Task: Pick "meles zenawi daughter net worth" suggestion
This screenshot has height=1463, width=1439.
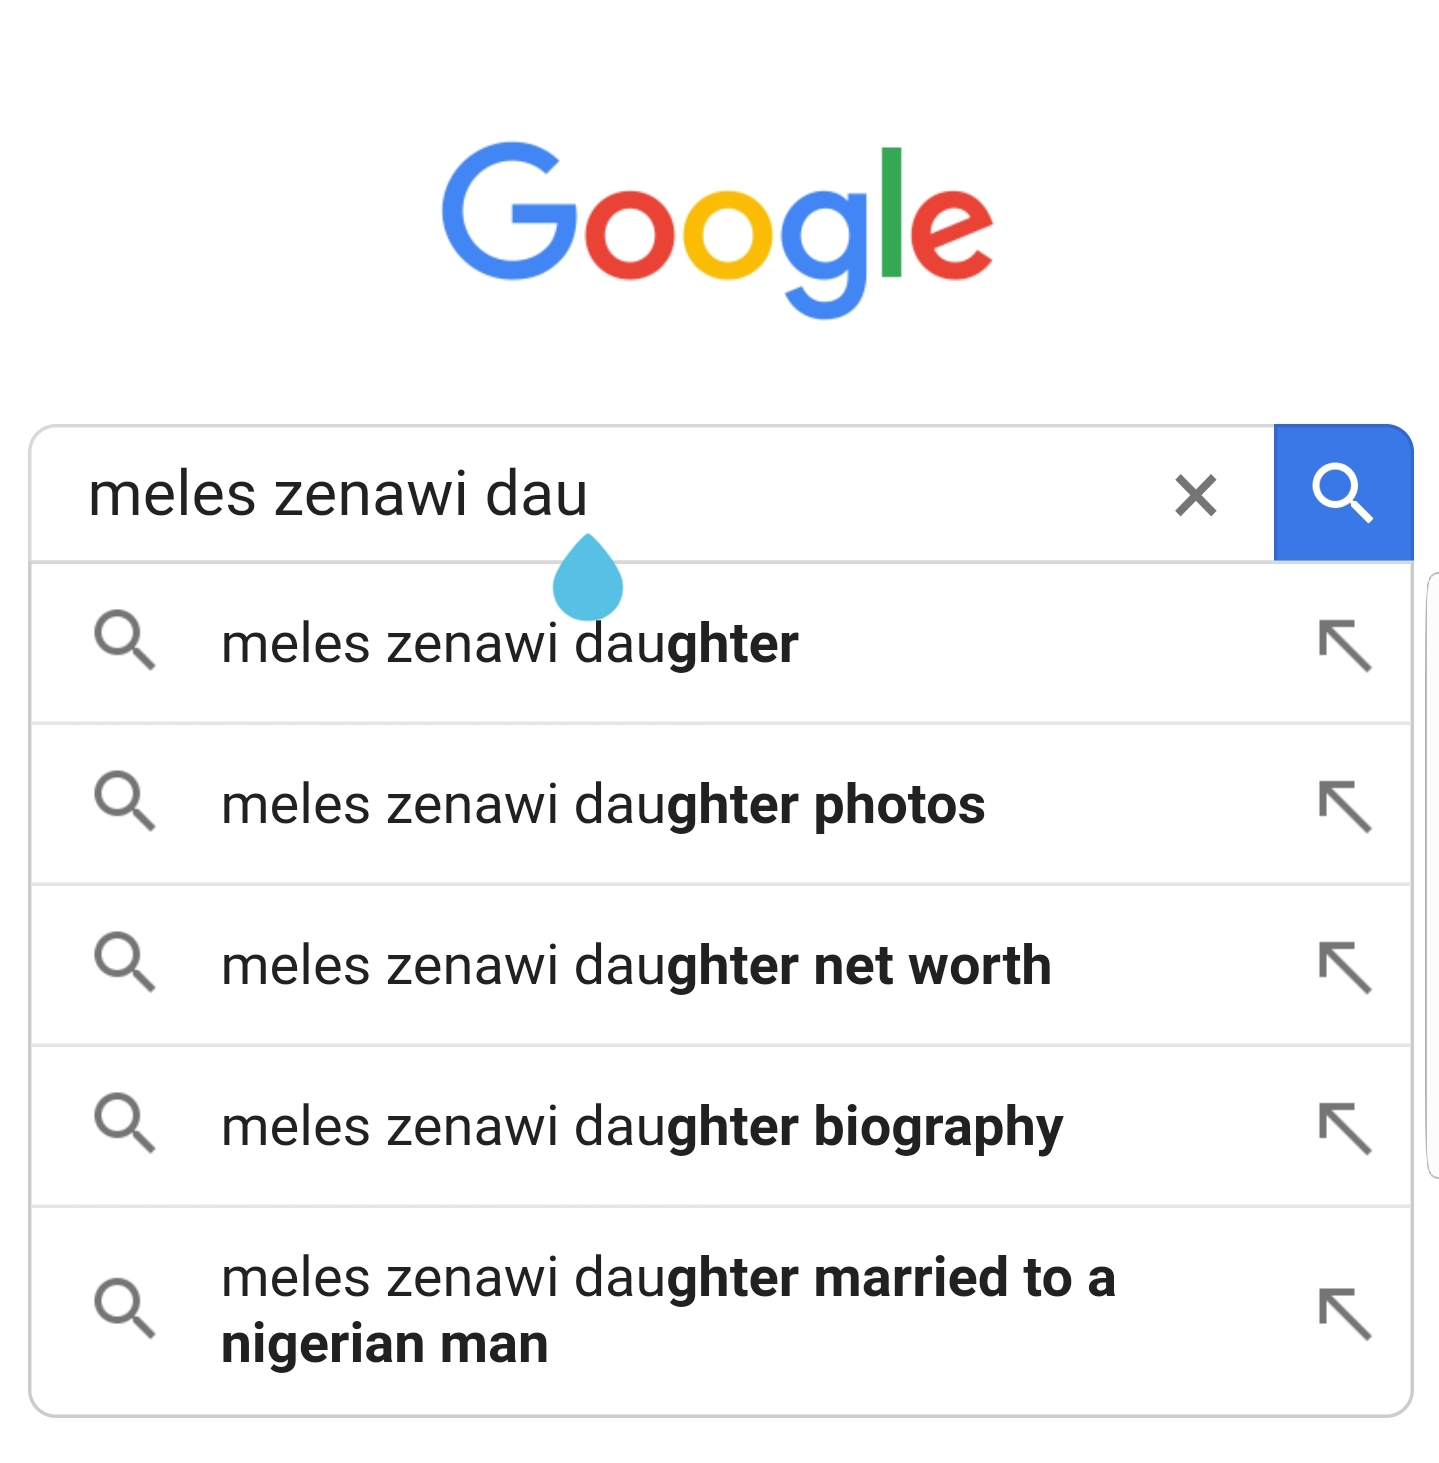Action: pyautogui.click(x=636, y=966)
